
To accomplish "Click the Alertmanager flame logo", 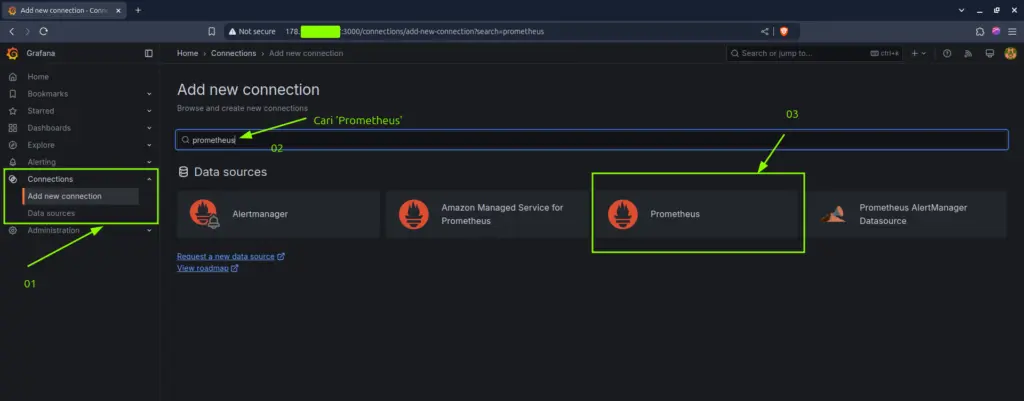I will 204,214.
